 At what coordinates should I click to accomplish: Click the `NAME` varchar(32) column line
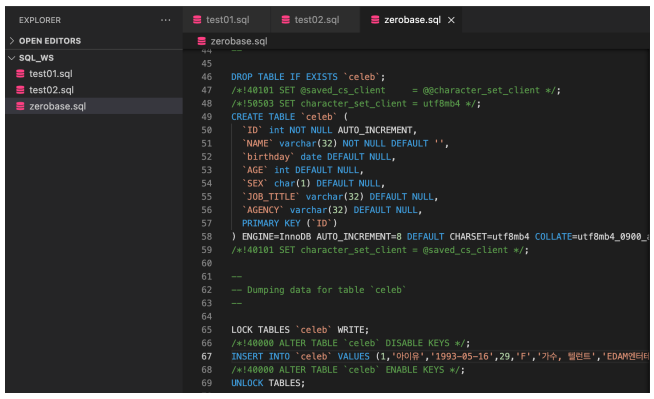coord(345,143)
